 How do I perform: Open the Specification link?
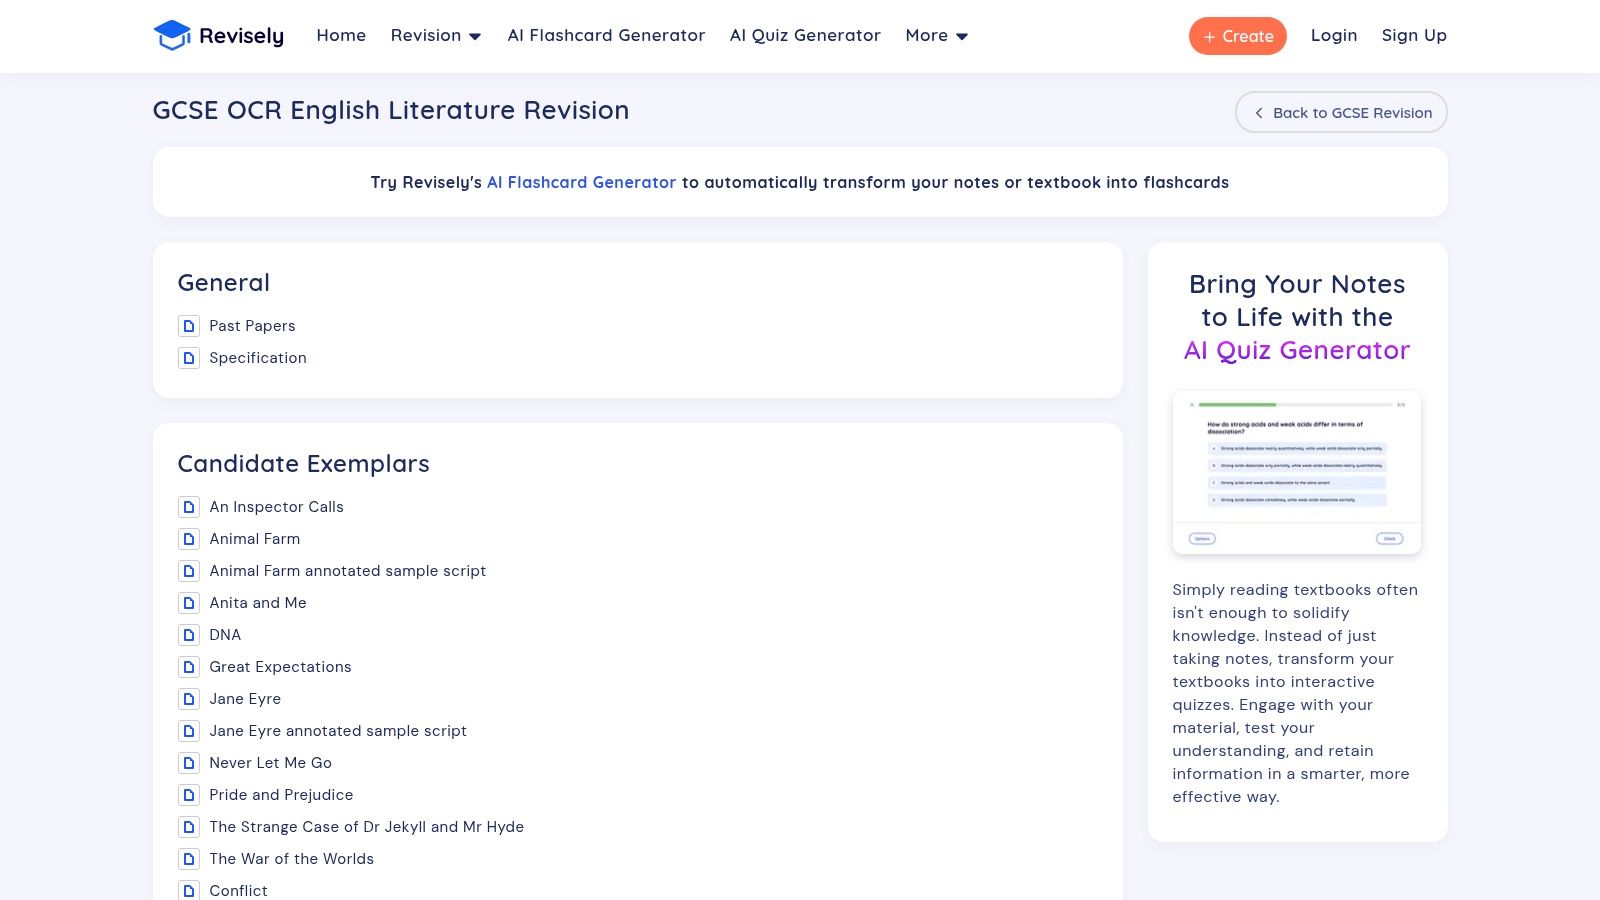click(258, 358)
